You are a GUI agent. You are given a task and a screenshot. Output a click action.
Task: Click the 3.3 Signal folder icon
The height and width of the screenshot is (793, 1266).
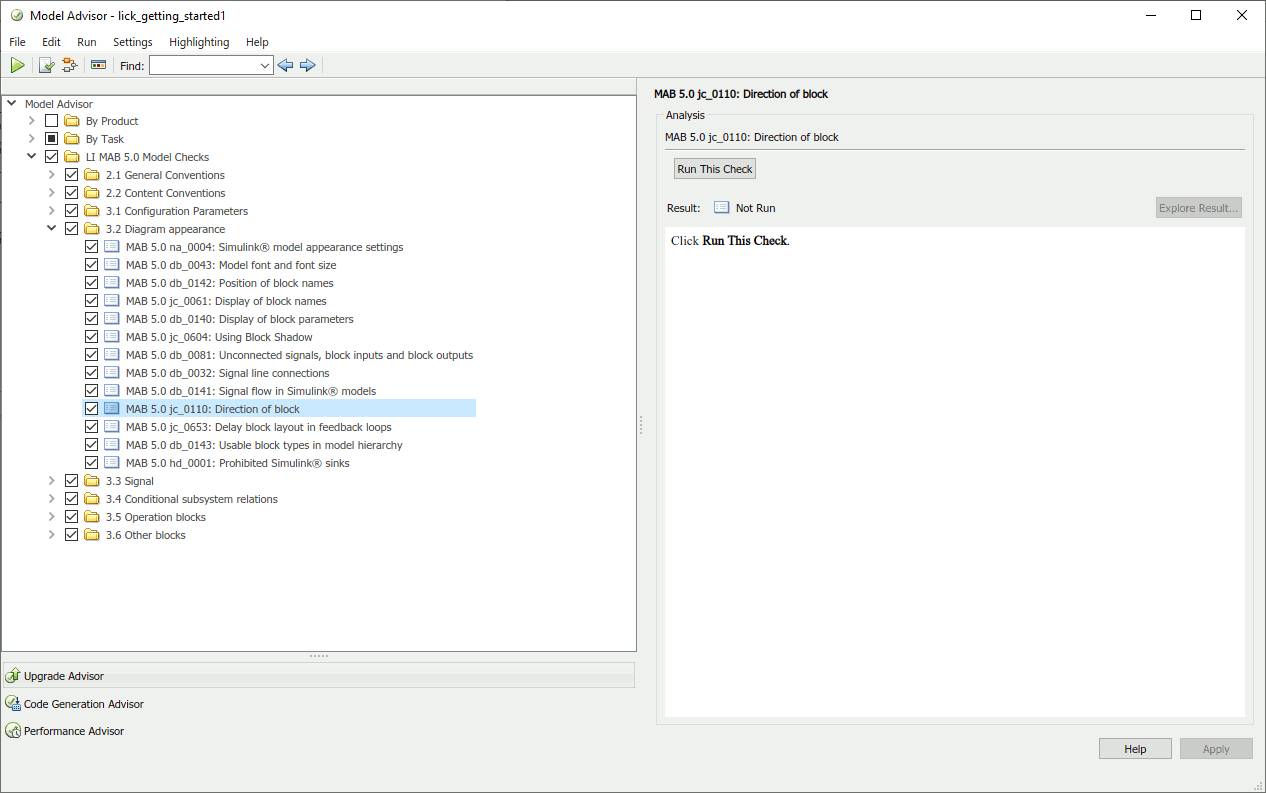click(x=92, y=481)
